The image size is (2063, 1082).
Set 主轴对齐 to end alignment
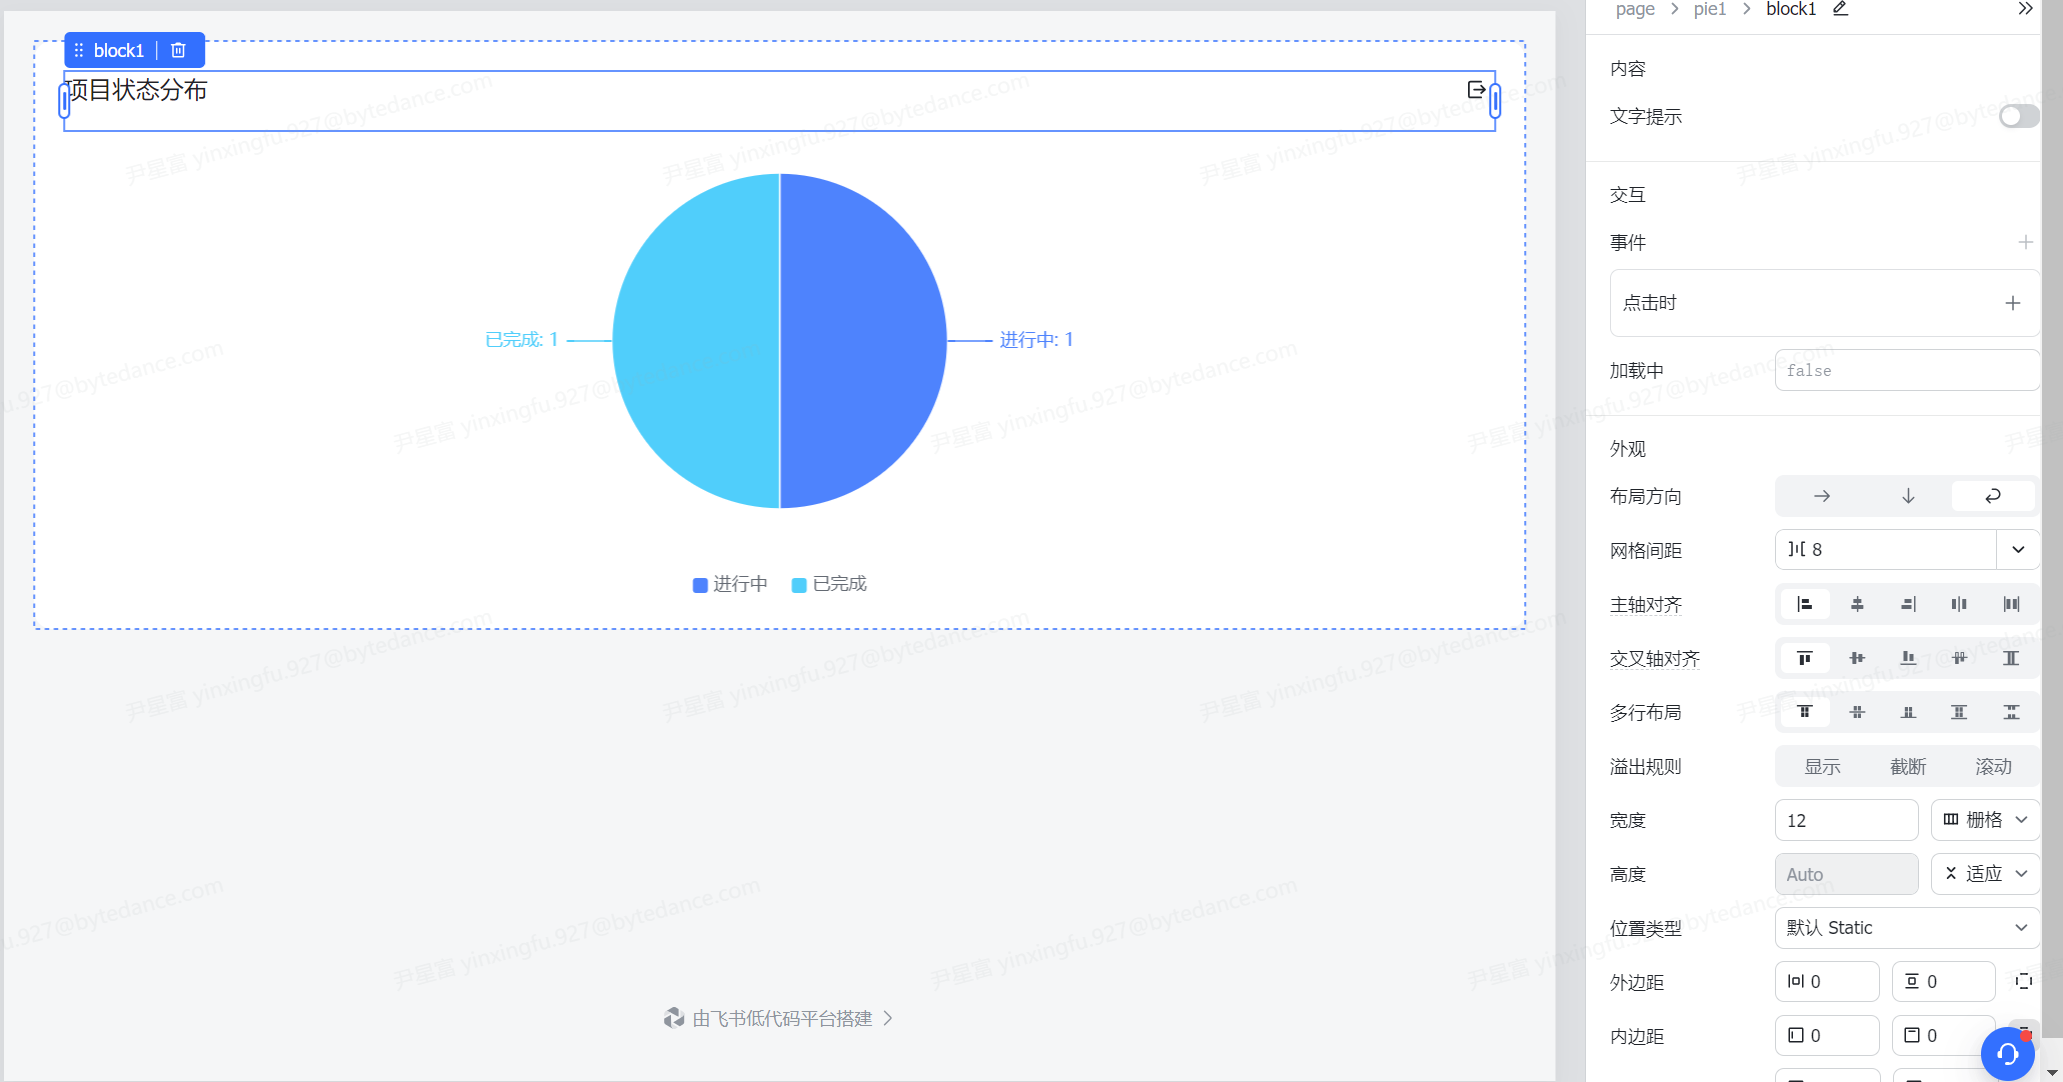[x=1908, y=604]
